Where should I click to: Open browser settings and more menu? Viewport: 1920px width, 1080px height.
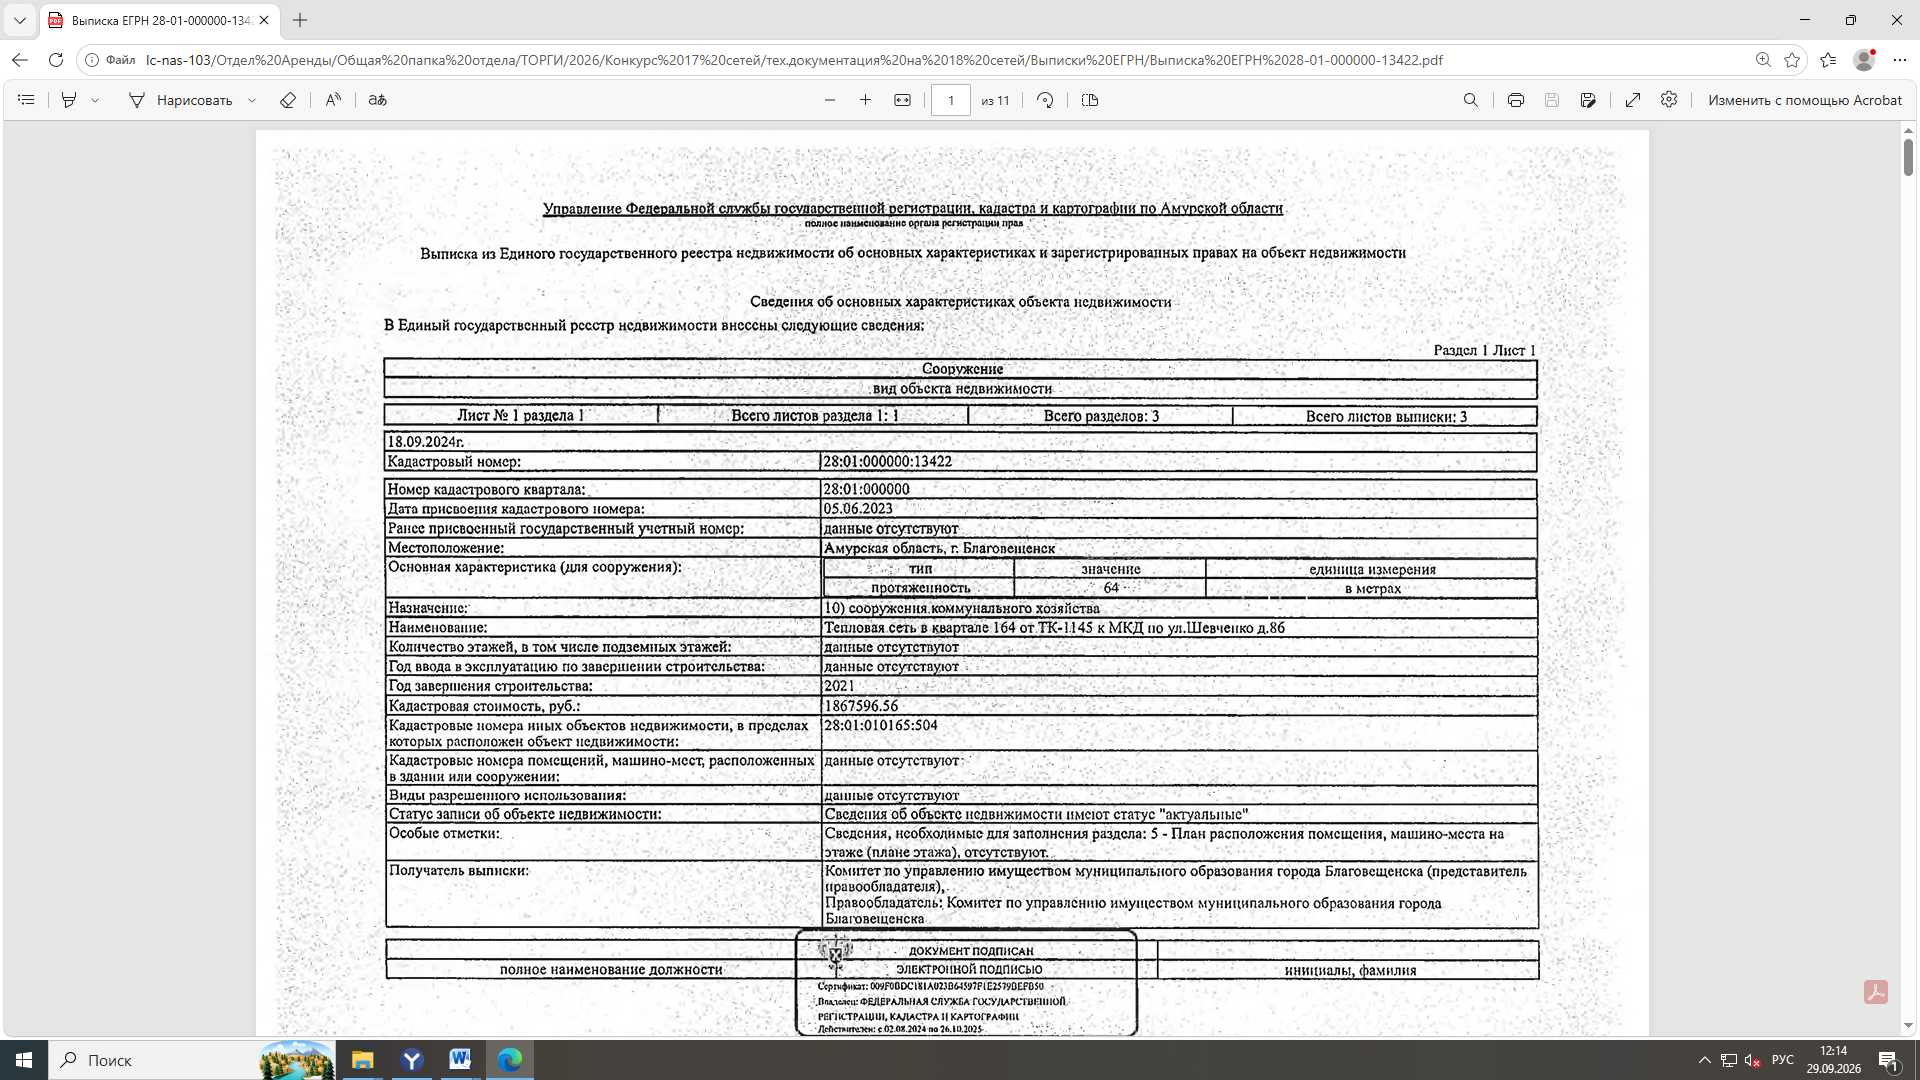(1900, 60)
